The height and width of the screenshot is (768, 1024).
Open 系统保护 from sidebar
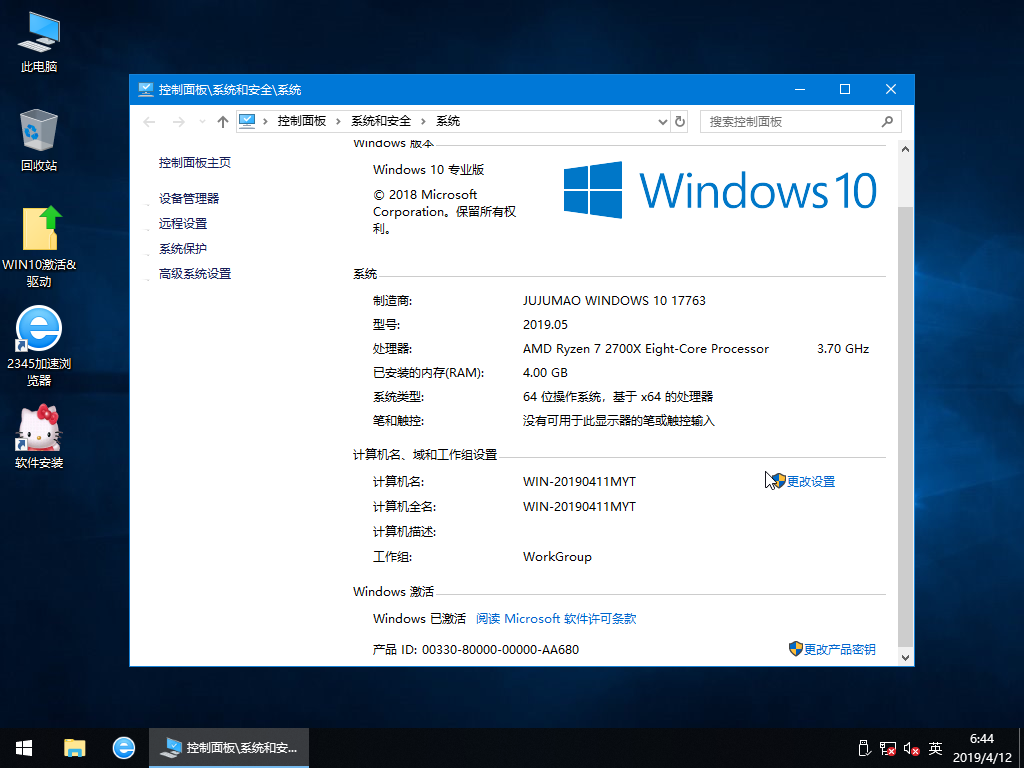click(183, 249)
